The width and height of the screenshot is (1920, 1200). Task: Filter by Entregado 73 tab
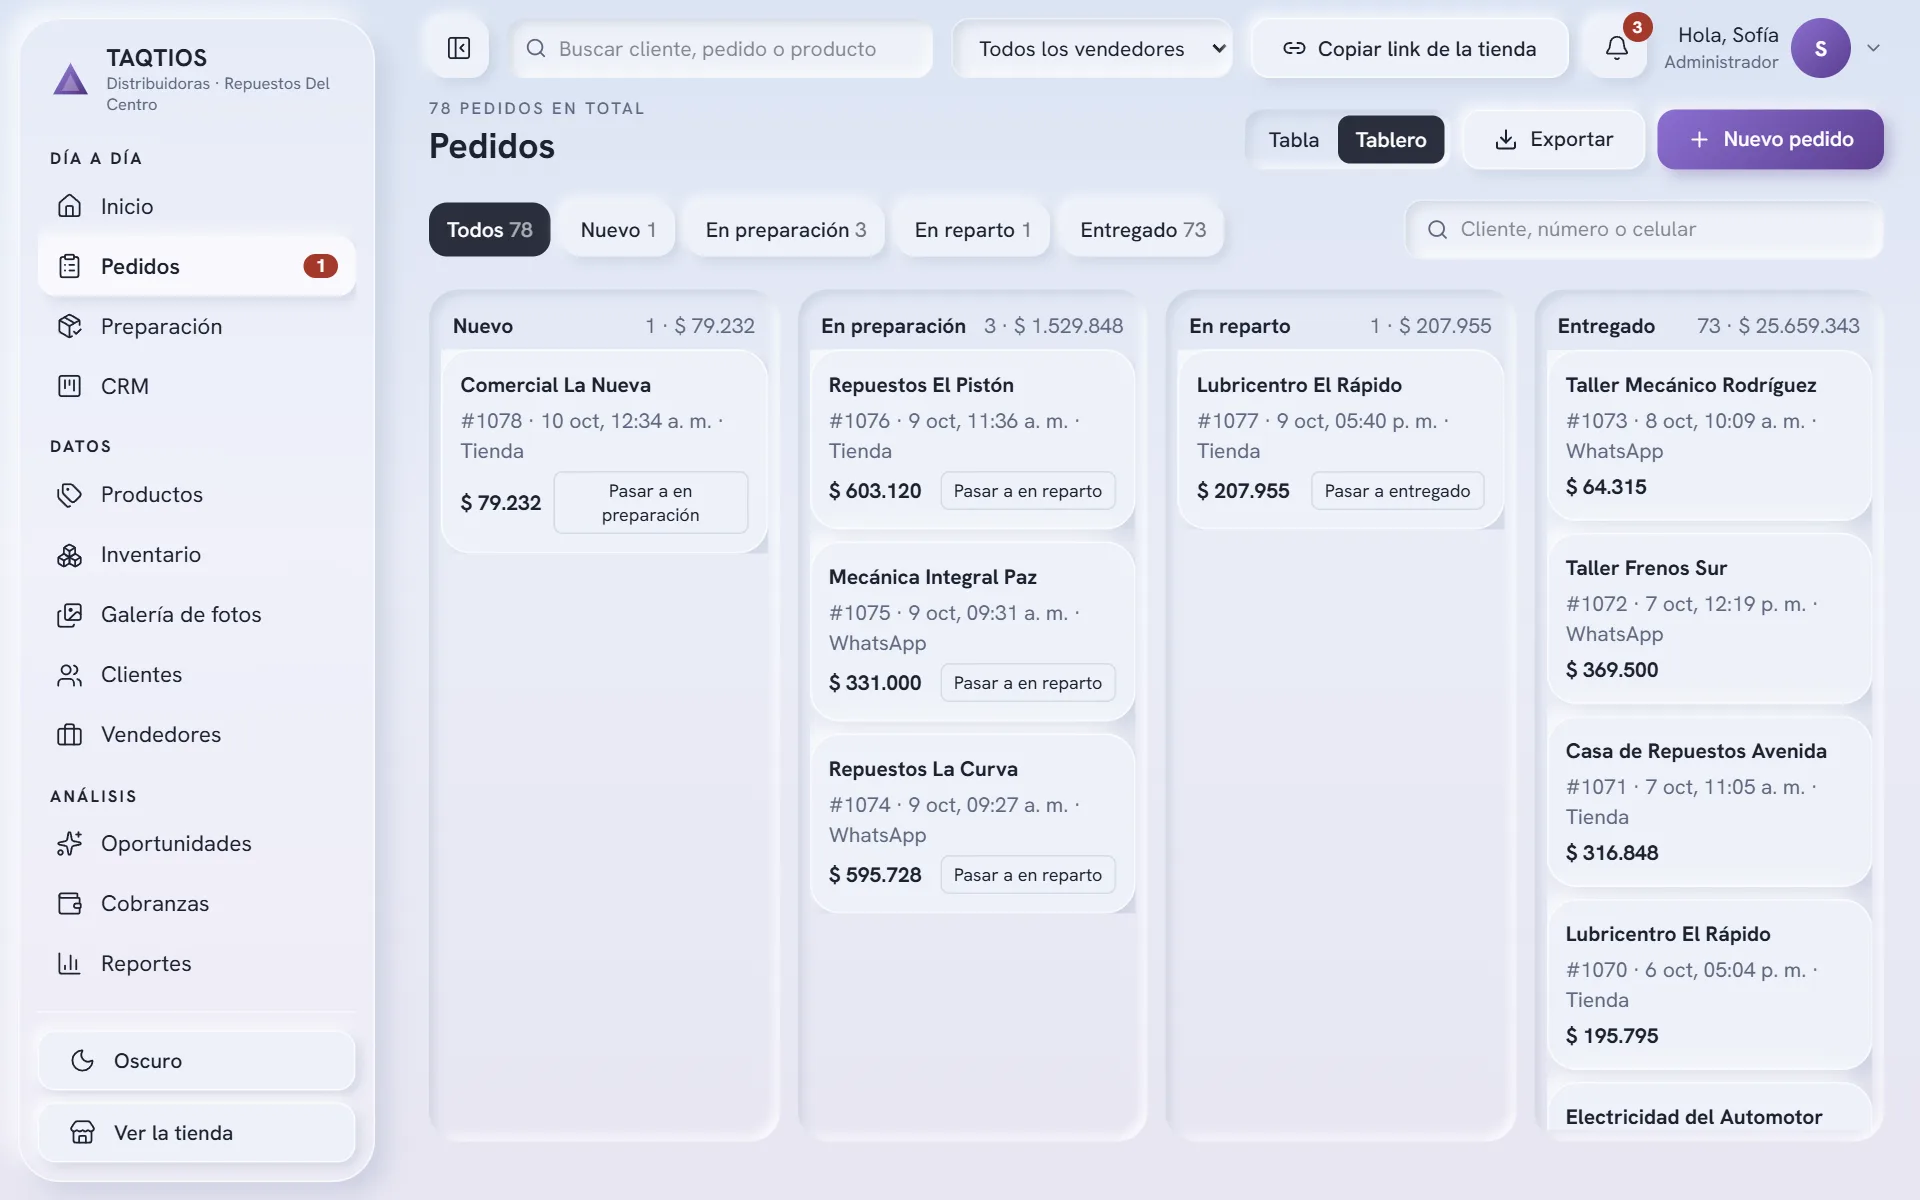1143,229
